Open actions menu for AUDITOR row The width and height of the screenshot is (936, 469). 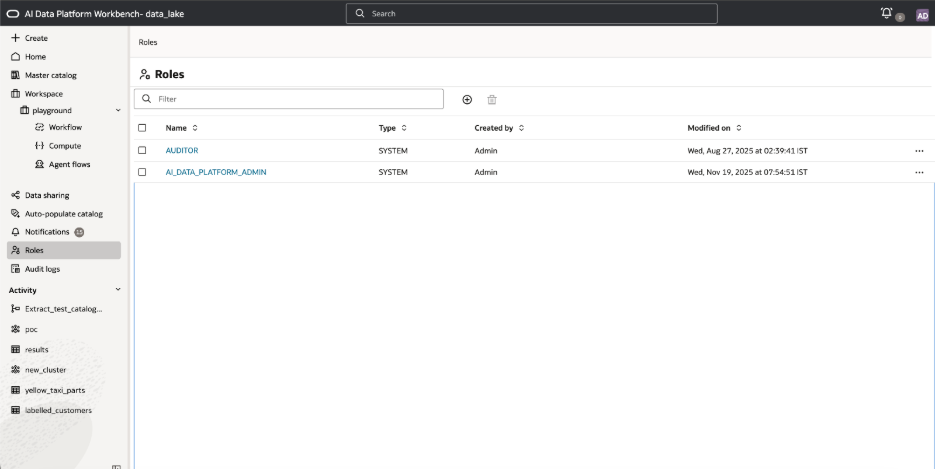click(919, 151)
